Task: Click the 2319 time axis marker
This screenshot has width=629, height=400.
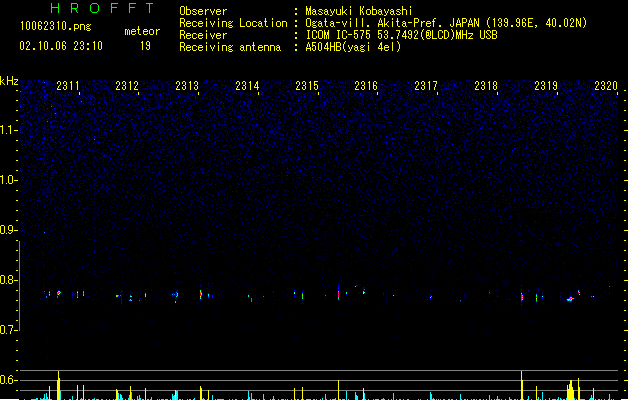Action: [x=546, y=86]
